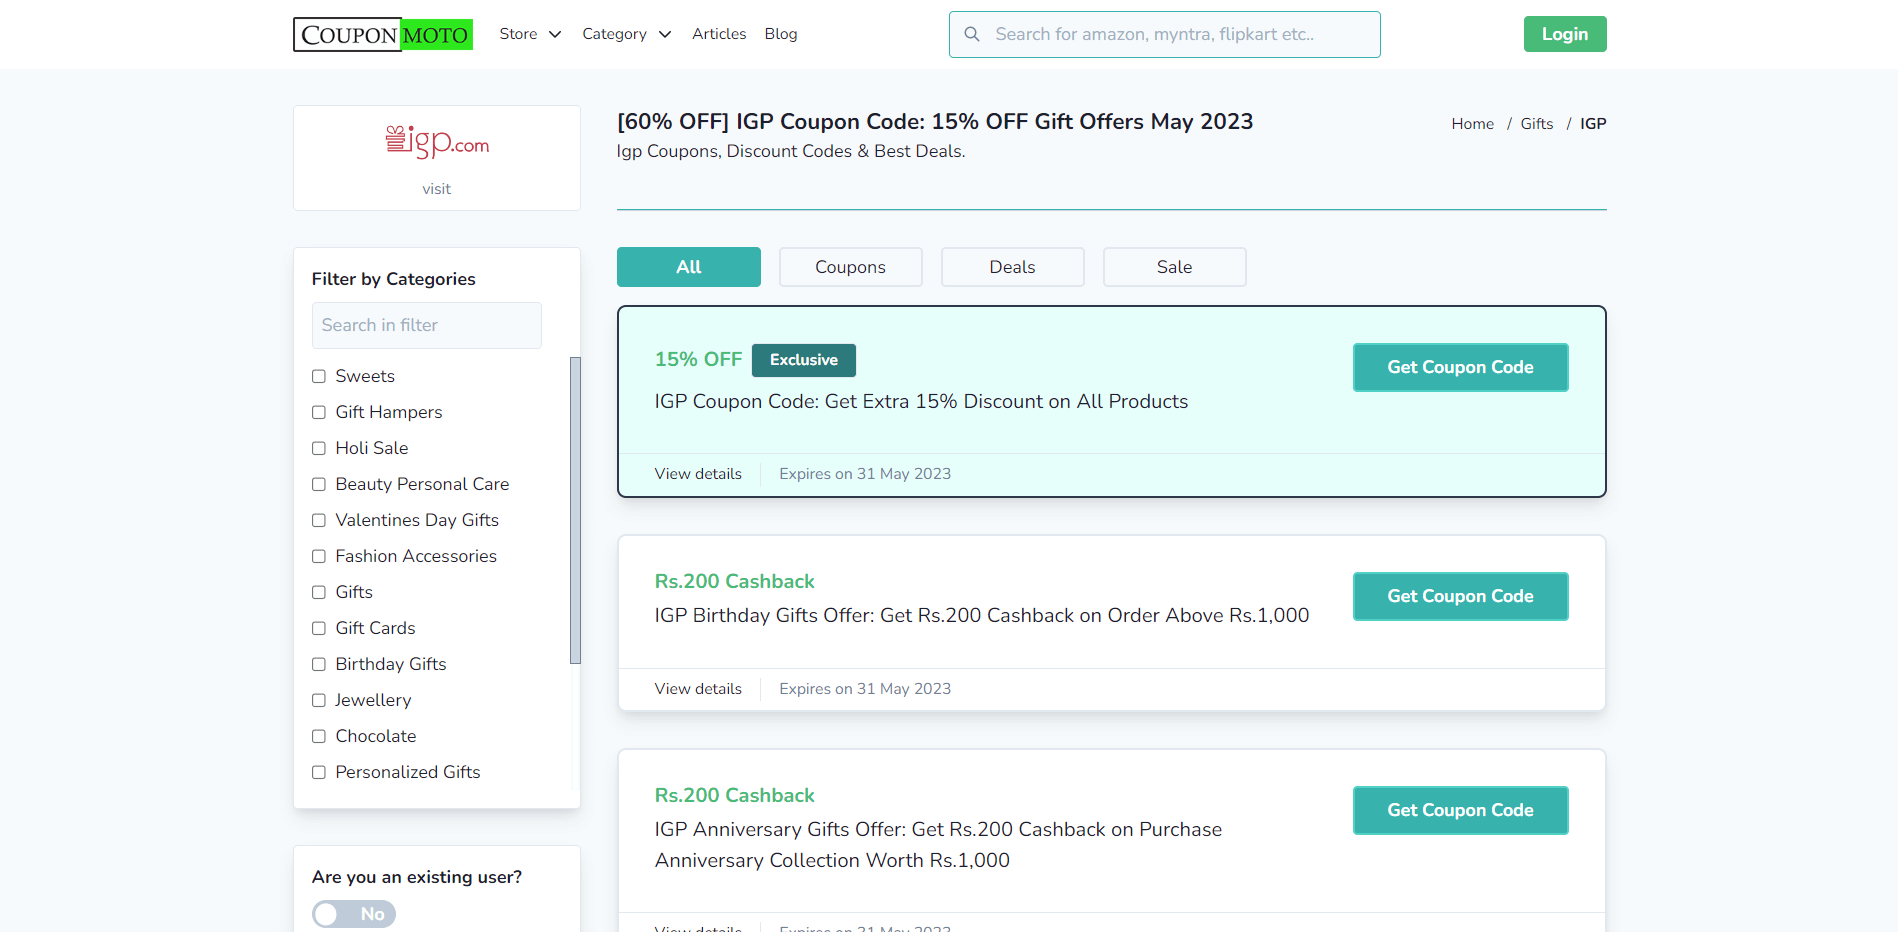This screenshot has width=1898, height=932.
Task: Check the Beauty Personal Care category
Action: 319,484
